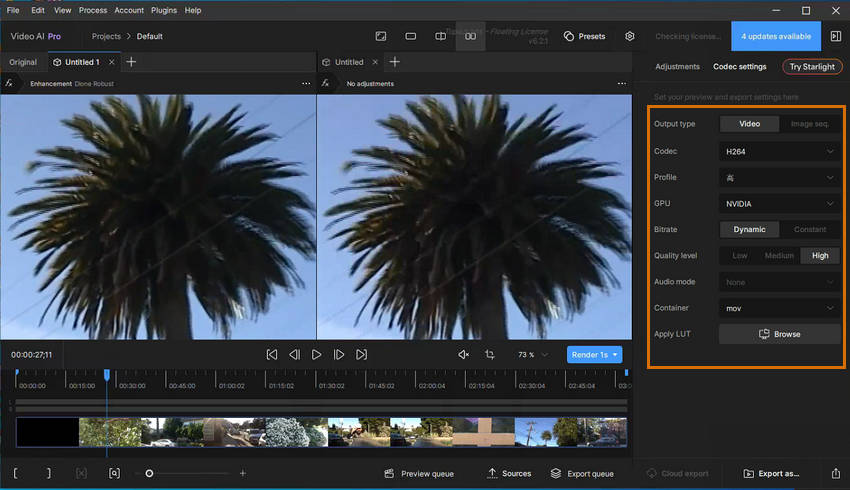Open the Preview queue
The image size is (850, 490).
tap(419, 474)
